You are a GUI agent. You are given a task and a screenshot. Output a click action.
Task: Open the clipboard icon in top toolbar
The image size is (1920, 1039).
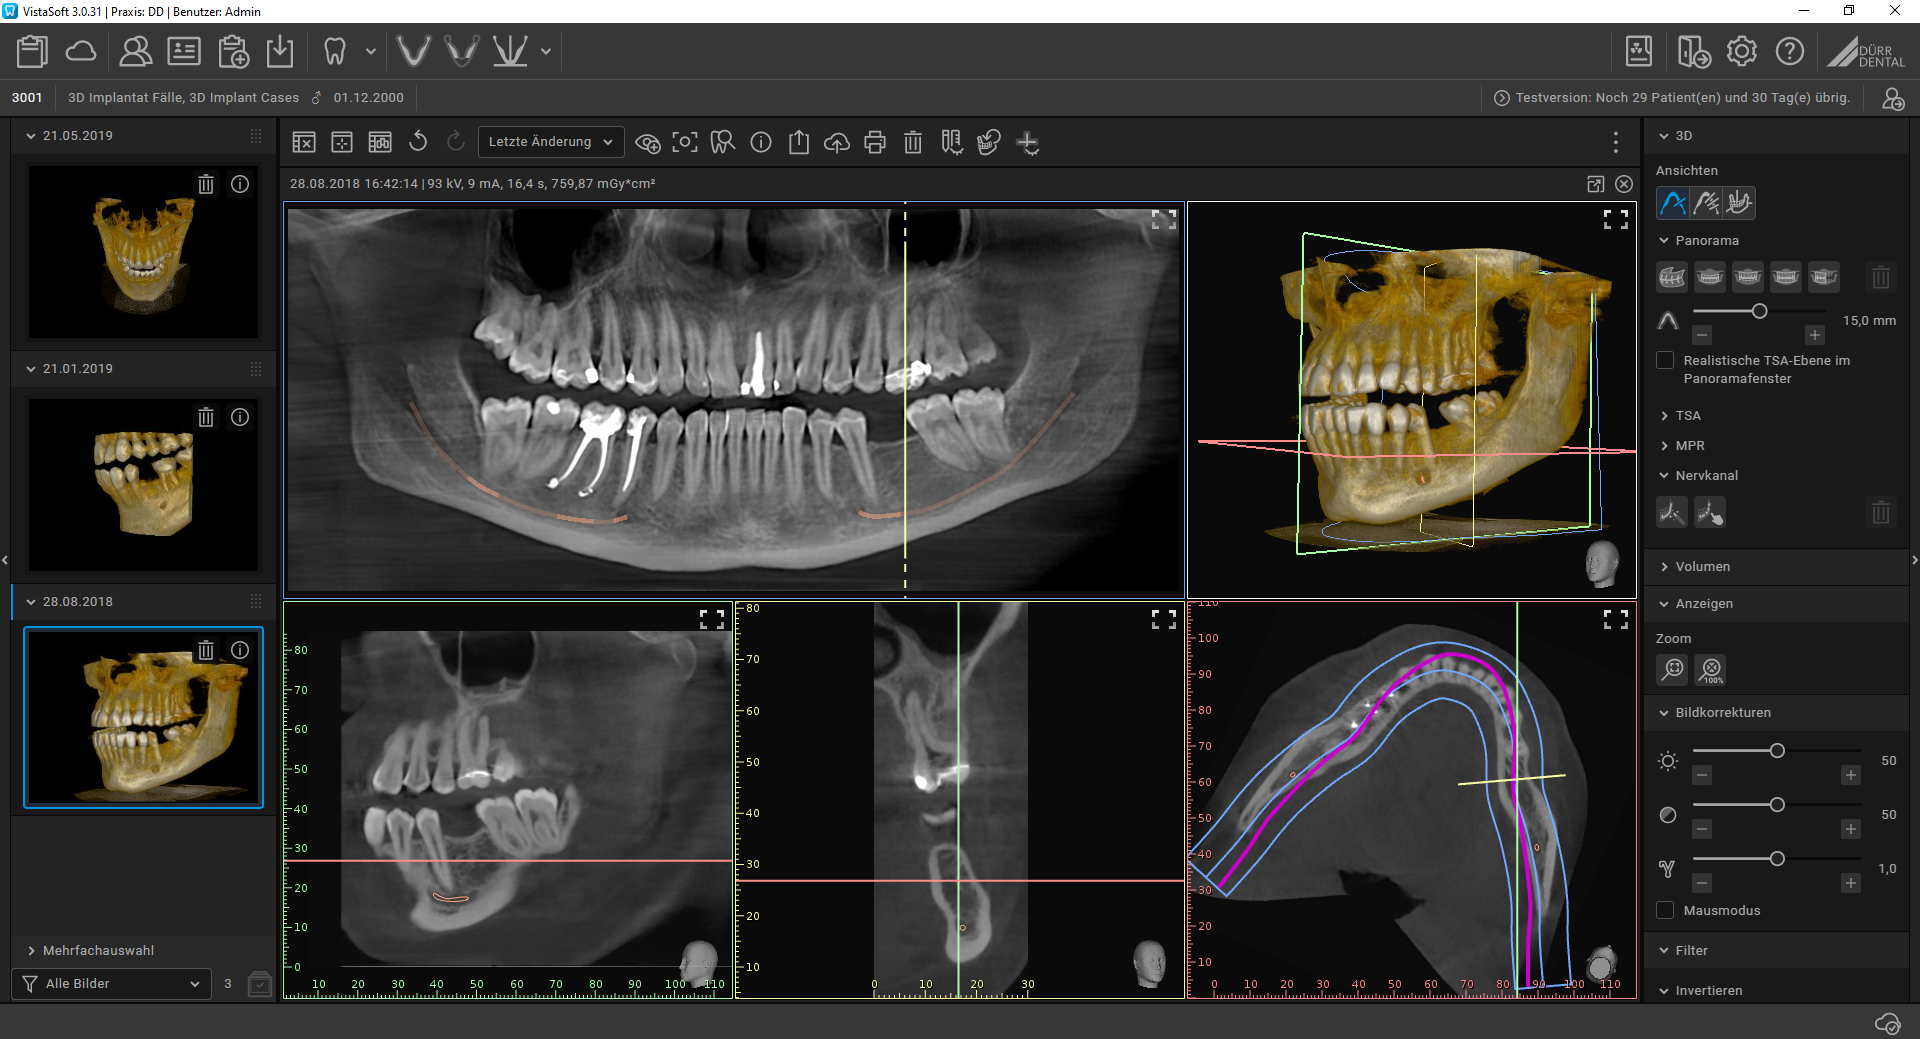[32, 51]
